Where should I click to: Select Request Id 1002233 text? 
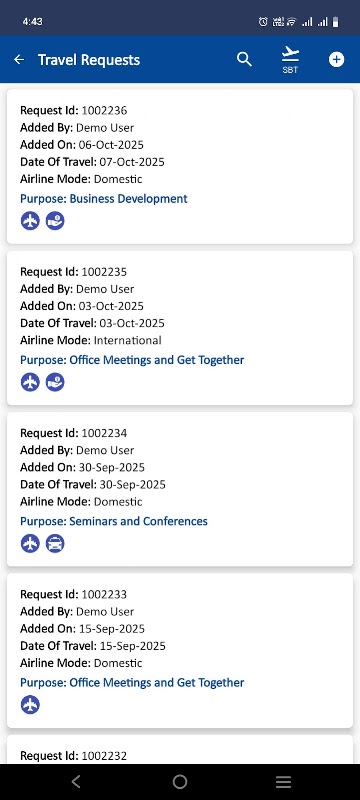click(73, 594)
